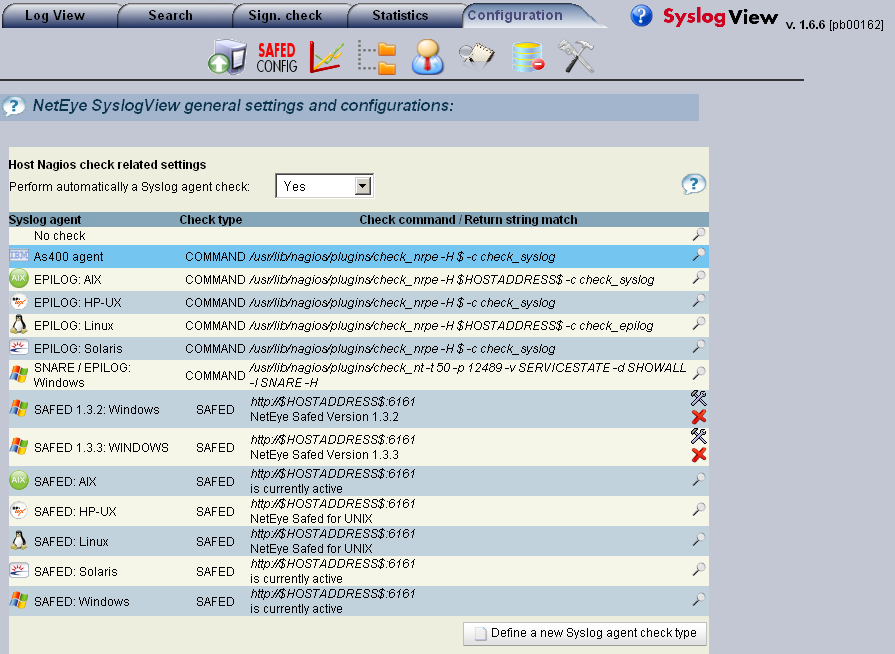Open the host upload icon in the toolbar
The height and width of the screenshot is (654, 895).
[227, 57]
